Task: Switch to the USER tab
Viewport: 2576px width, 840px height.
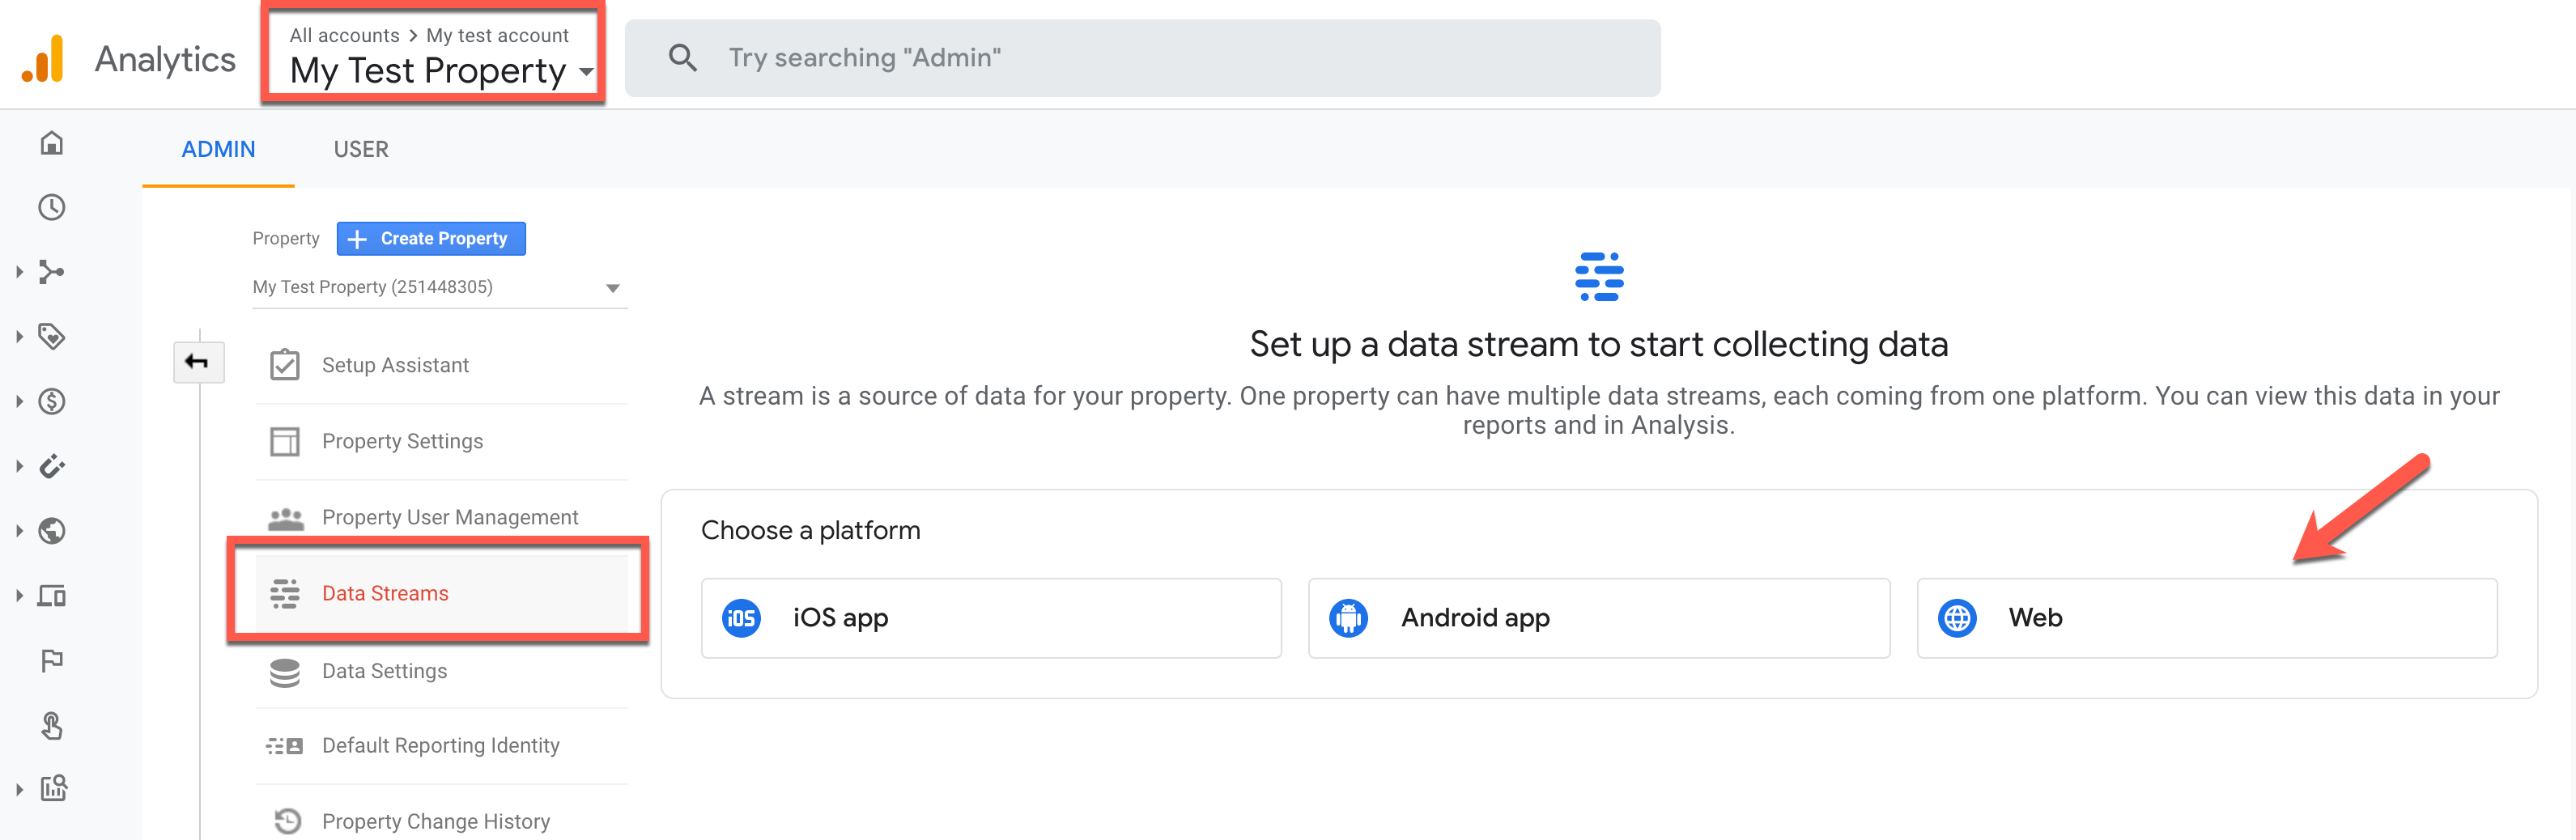Action: pos(361,149)
